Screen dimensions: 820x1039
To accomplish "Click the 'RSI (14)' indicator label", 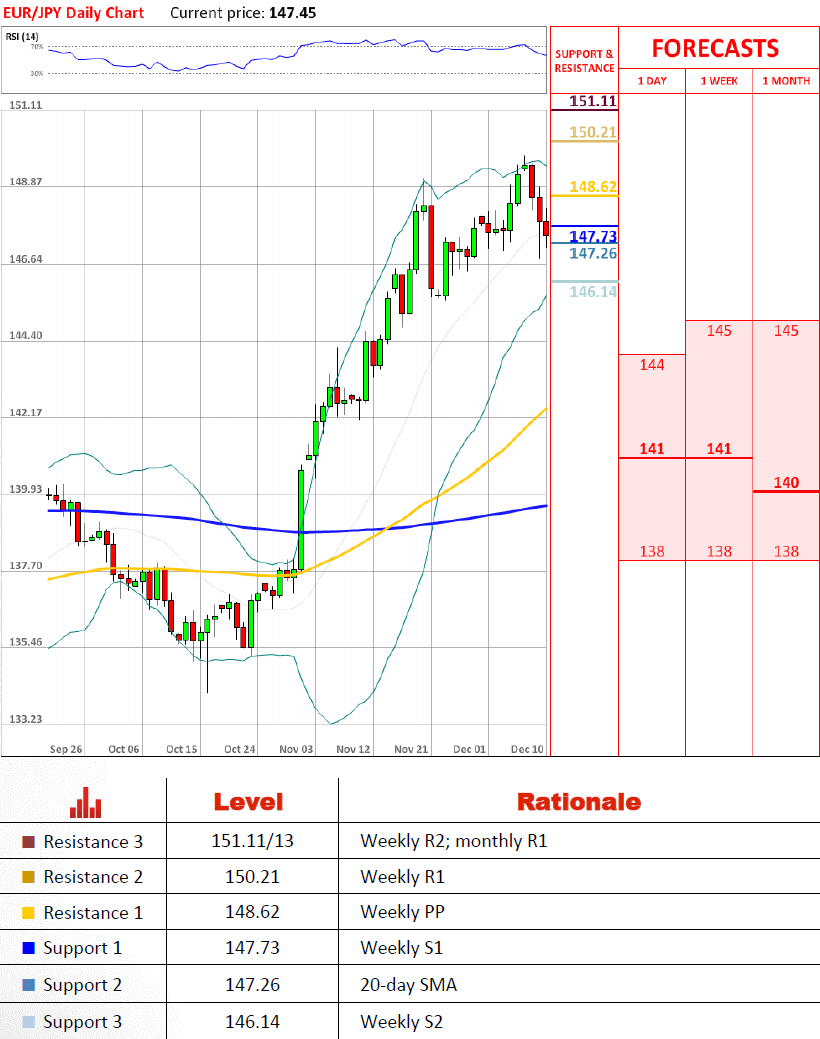I will coord(22,36).
